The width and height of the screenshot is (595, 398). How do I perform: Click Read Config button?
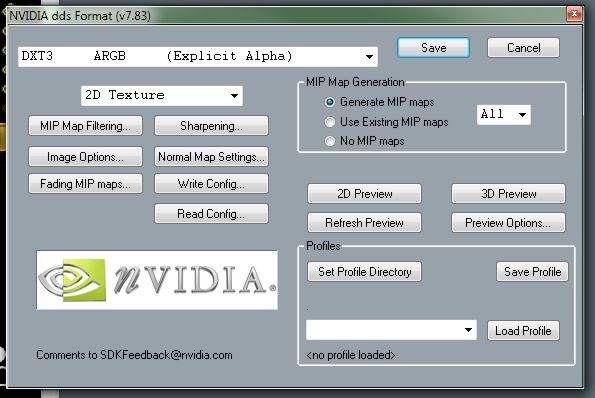pos(211,214)
